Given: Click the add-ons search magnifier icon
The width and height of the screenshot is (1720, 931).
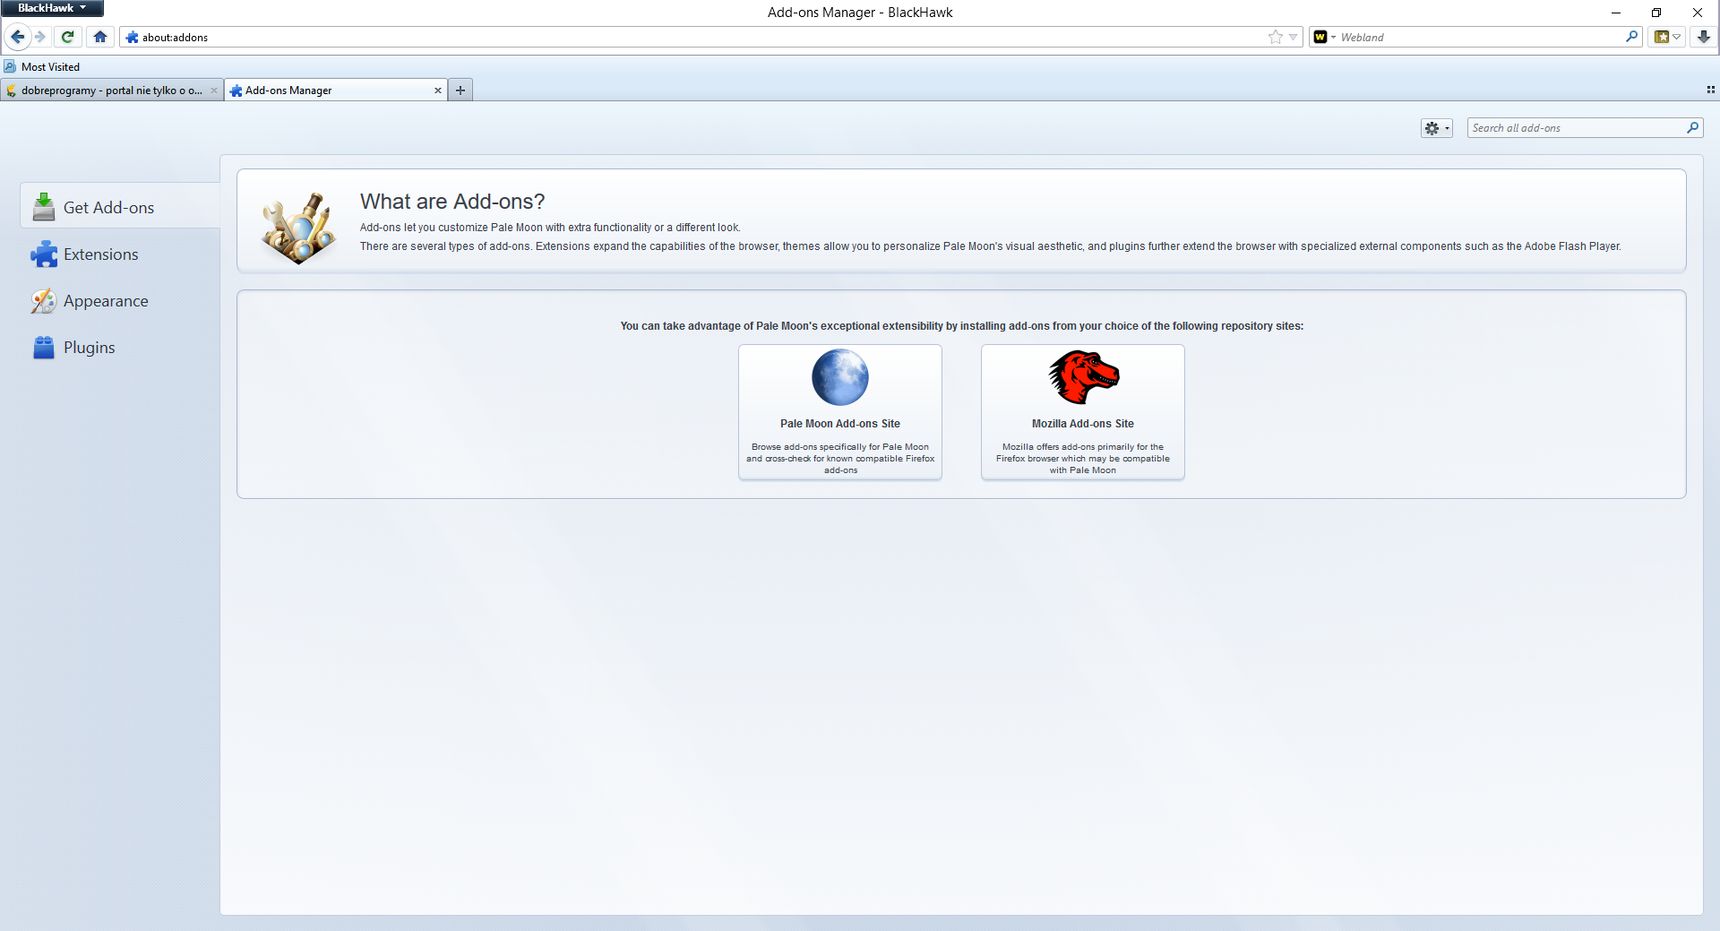Looking at the screenshot, I should [x=1692, y=128].
